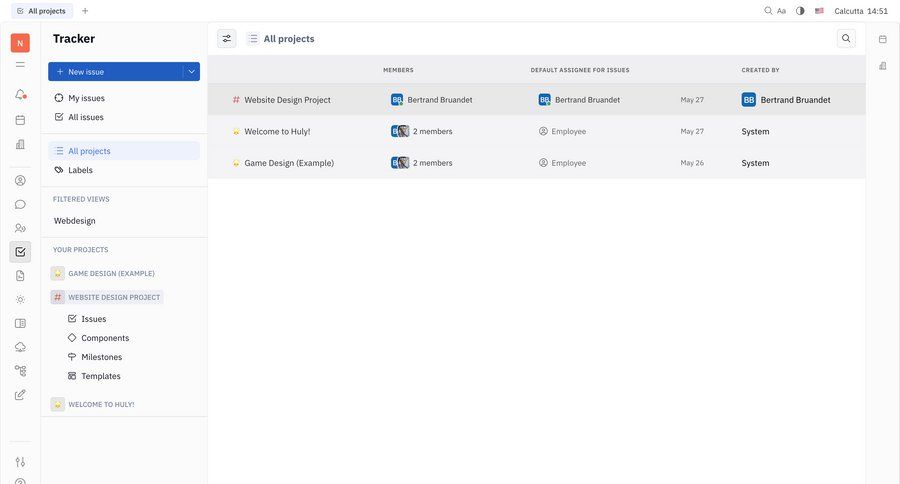Set Employee assignee for Welcome to Huly!
This screenshot has width=900, height=484.
point(562,131)
